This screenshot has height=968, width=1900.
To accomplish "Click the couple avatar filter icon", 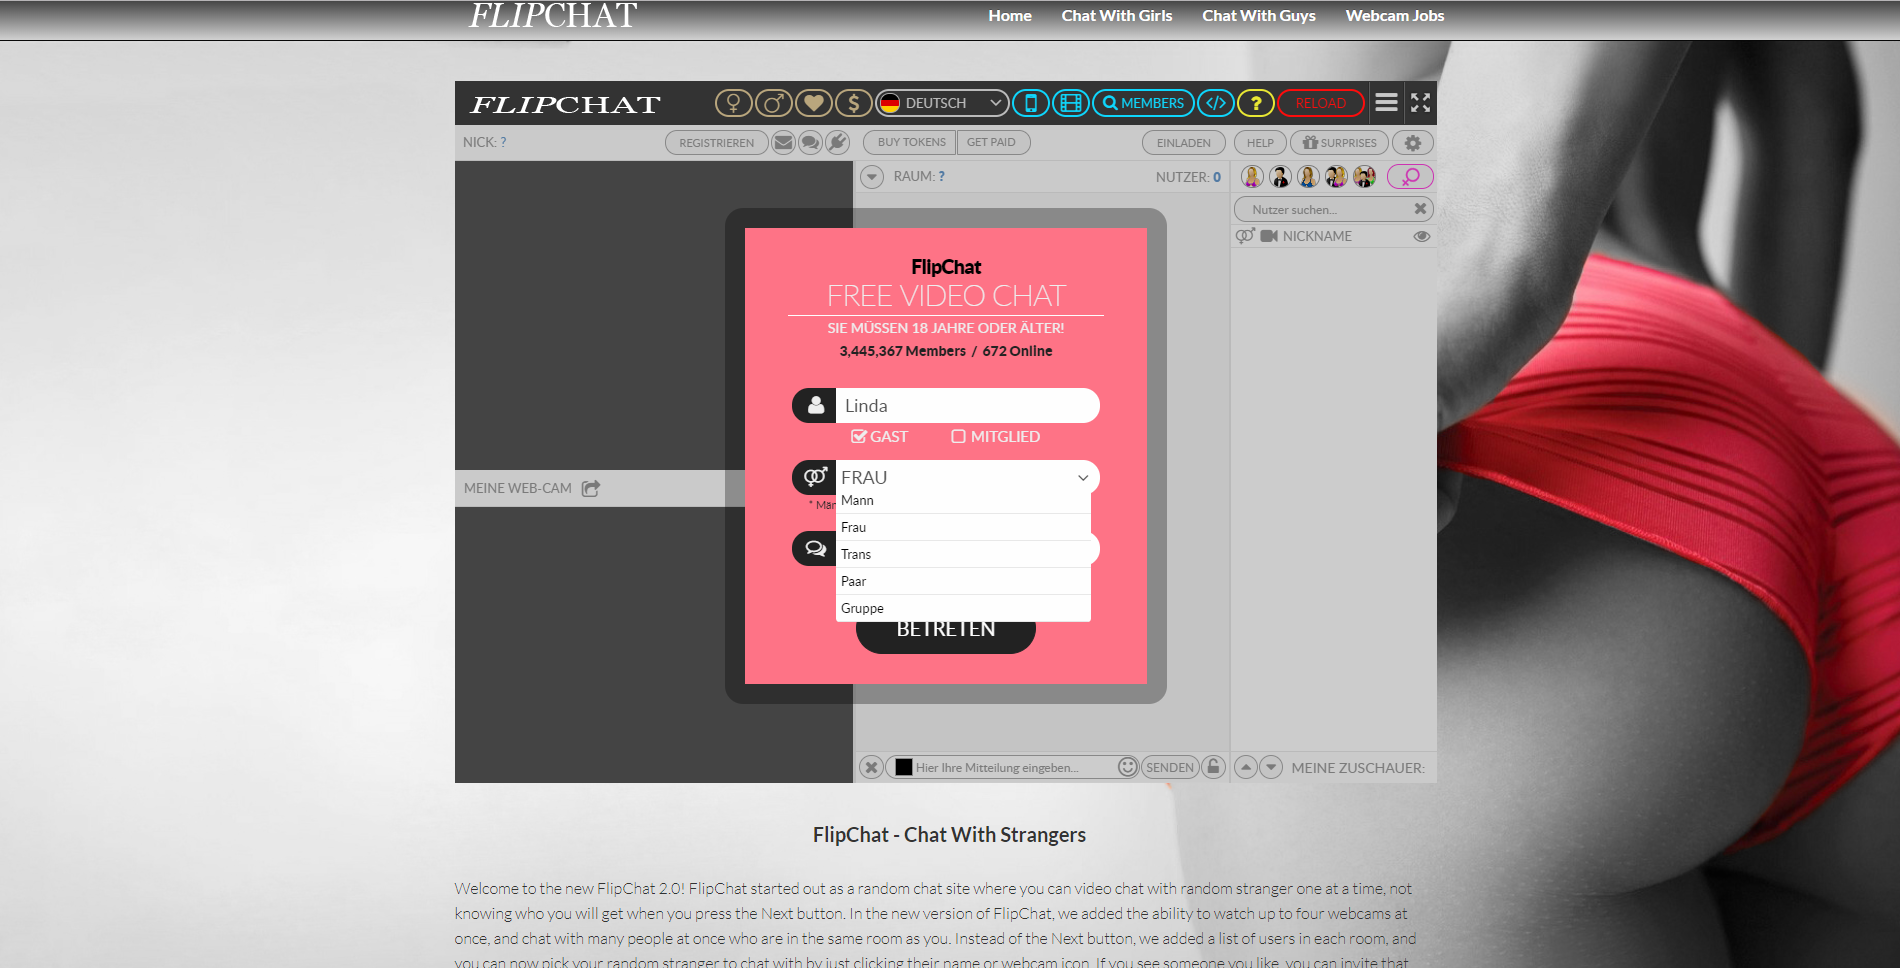I will tap(1336, 177).
